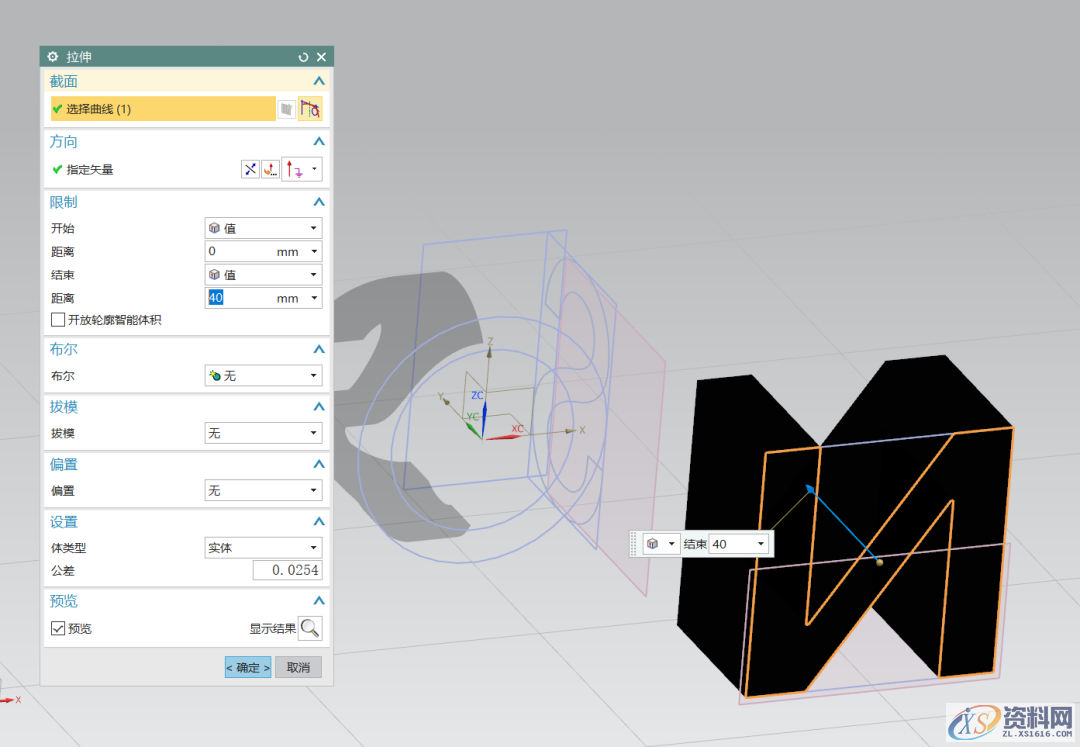The image size is (1080, 747).
Task: Click the on-screen 结束 value field showing 40
Action: 732,544
